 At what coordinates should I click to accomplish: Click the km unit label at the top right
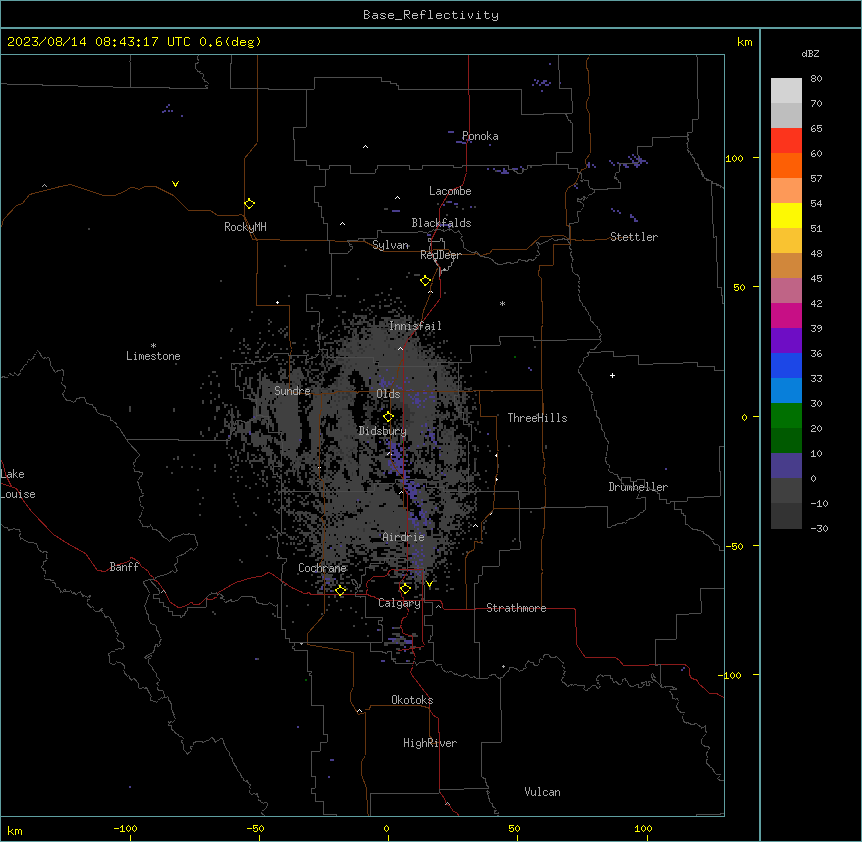point(744,42)
